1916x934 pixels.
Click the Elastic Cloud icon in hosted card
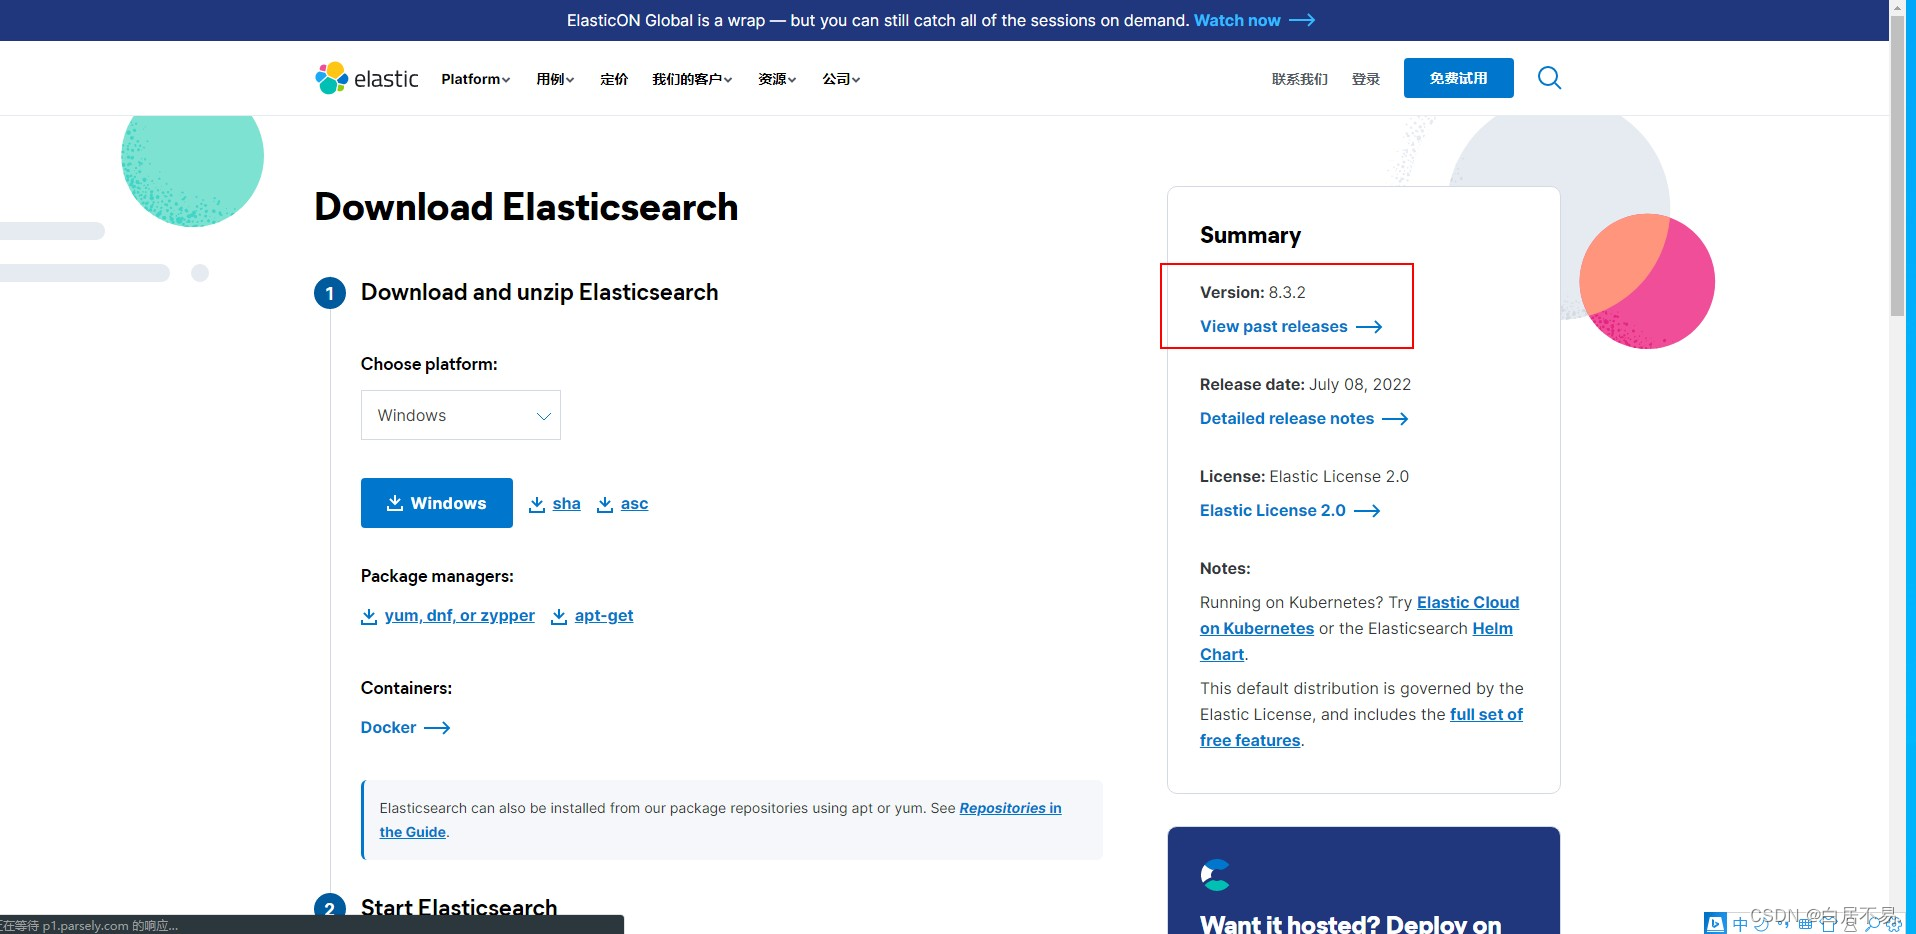[x=1215, y=875]
